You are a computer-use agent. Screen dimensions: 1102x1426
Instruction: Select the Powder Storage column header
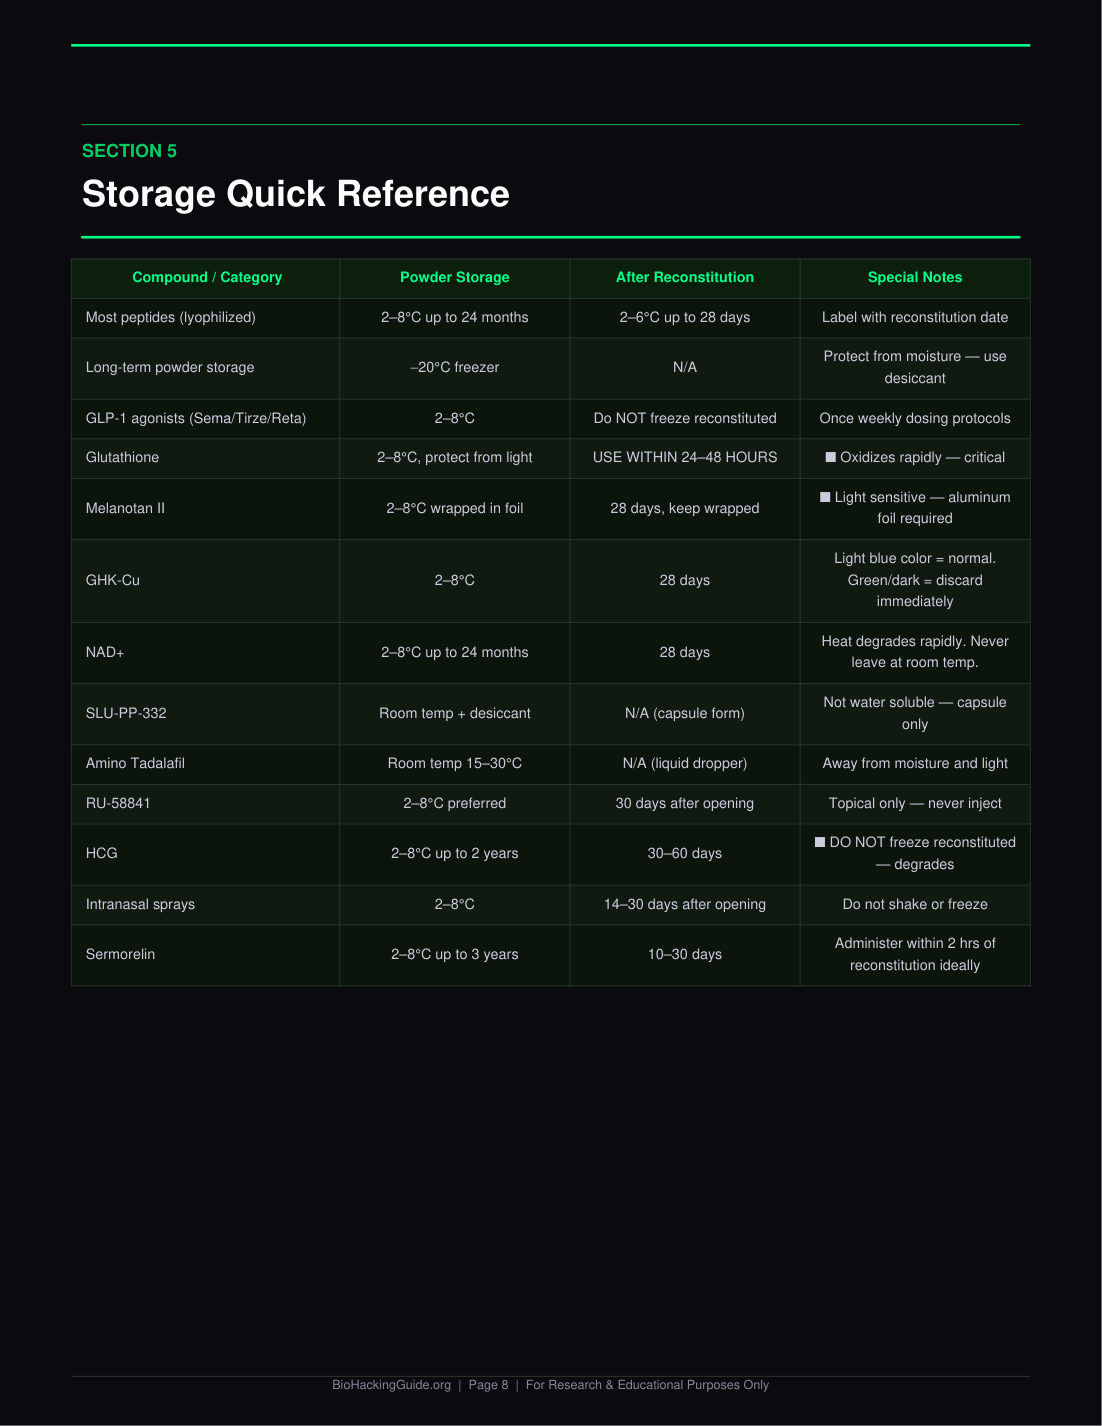coord(455,277)
